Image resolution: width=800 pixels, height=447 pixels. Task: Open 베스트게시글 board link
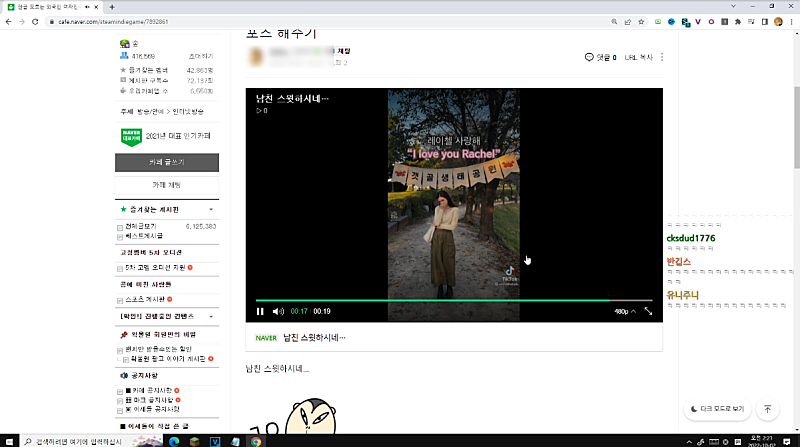tap(144, 236)
